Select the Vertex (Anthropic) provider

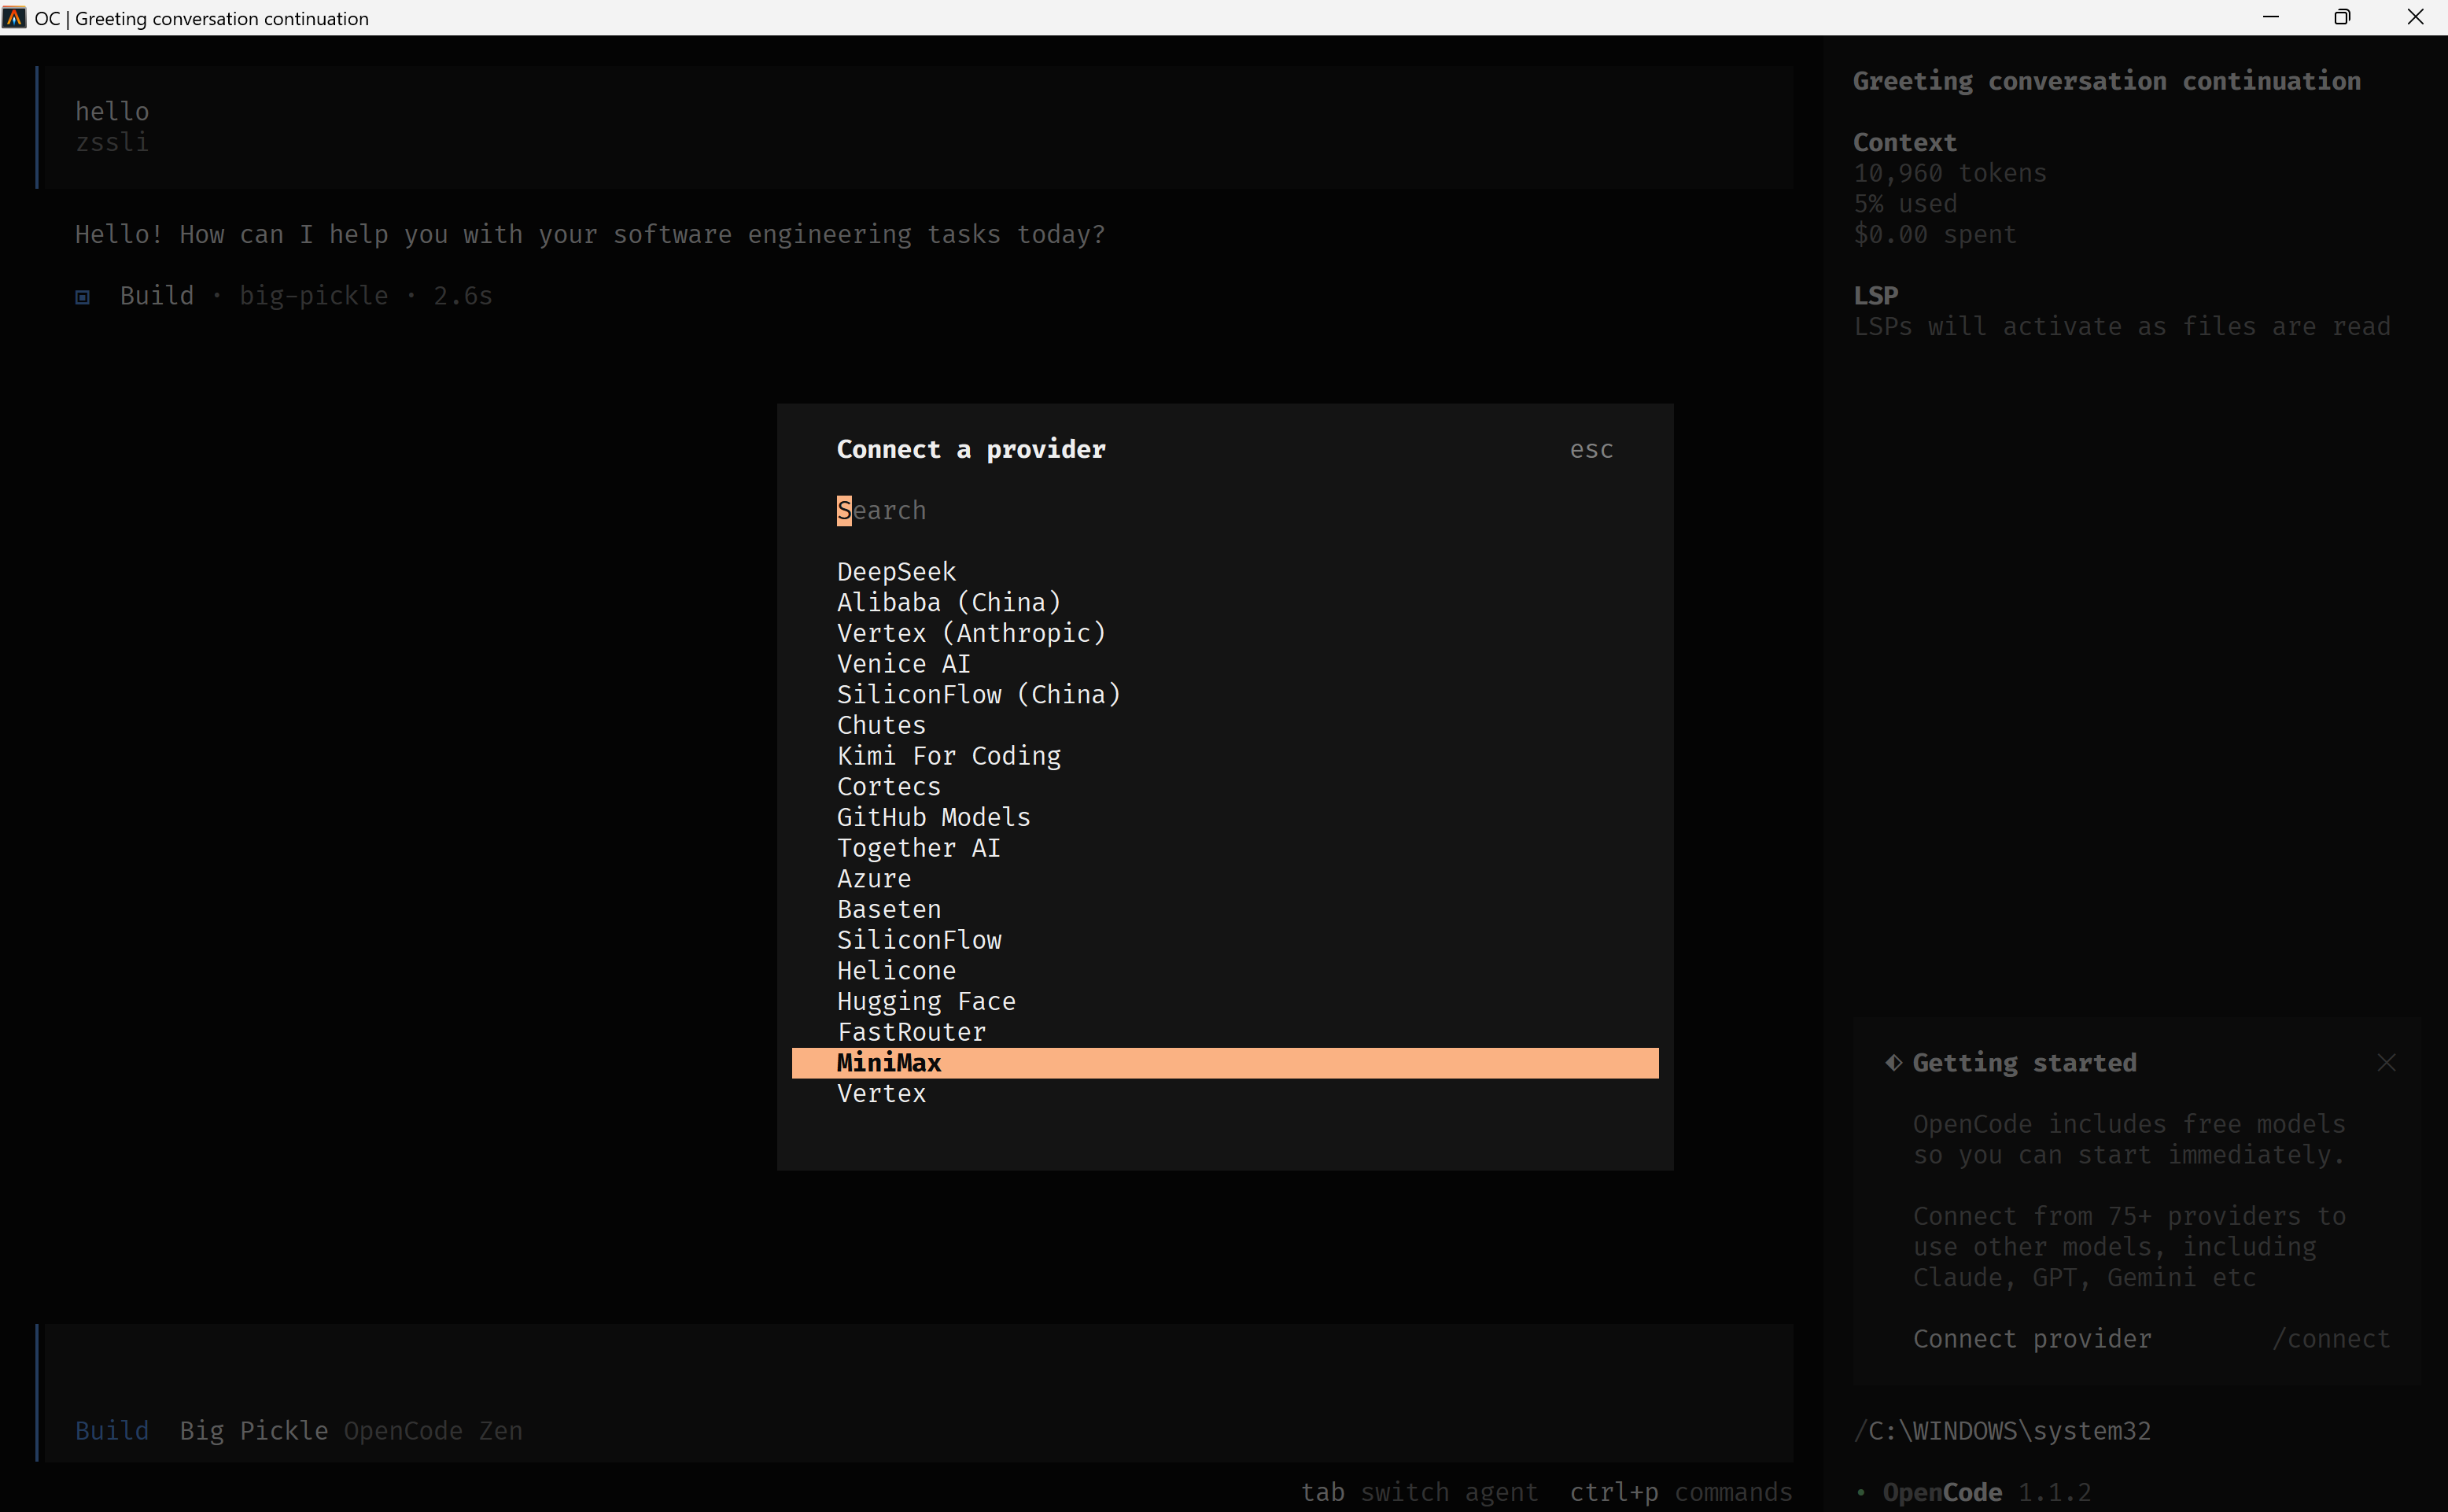(970, 632)
